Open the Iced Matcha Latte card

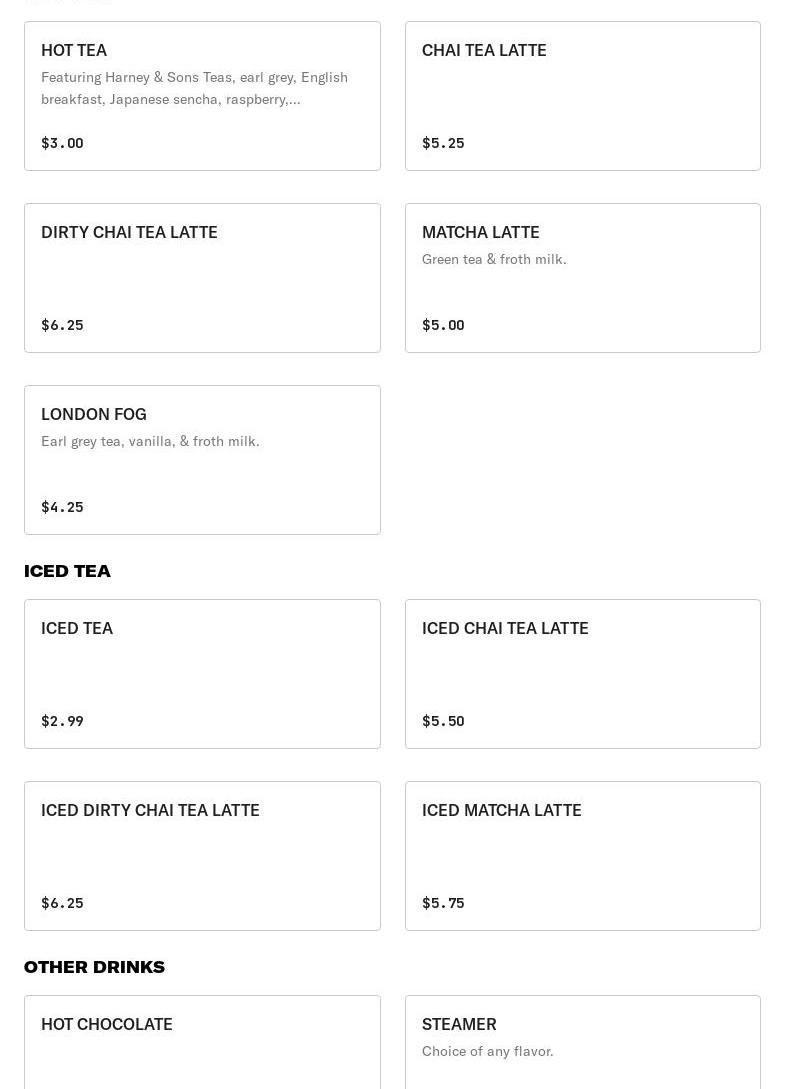click(582, 856)
